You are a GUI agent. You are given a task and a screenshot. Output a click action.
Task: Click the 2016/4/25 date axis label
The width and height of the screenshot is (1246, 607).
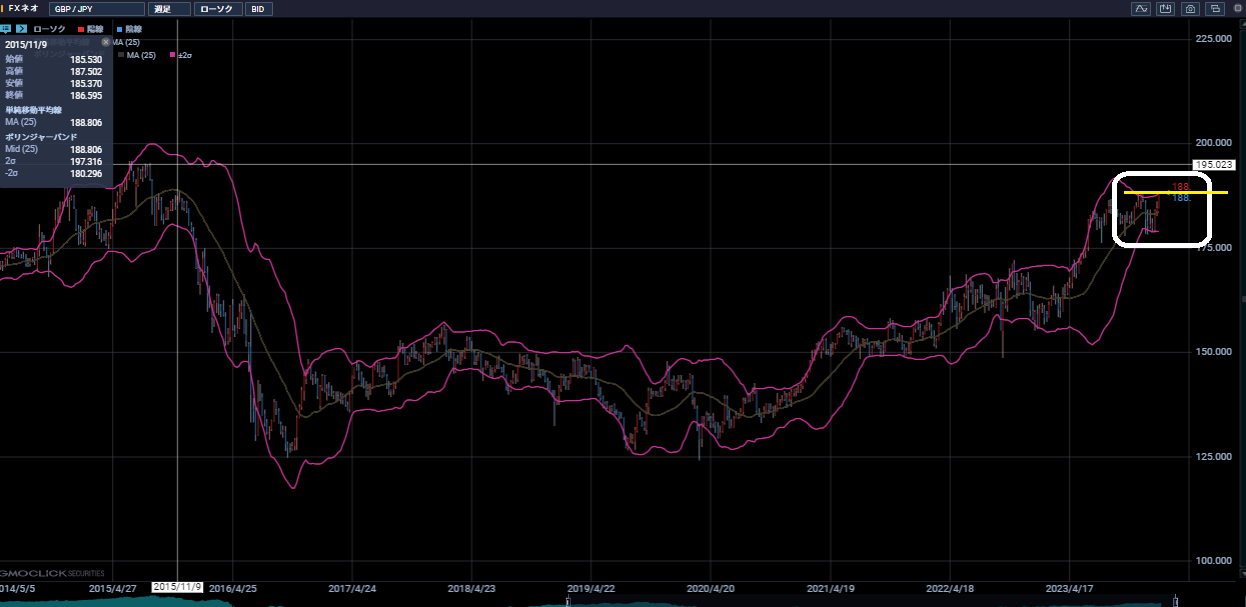231,588
